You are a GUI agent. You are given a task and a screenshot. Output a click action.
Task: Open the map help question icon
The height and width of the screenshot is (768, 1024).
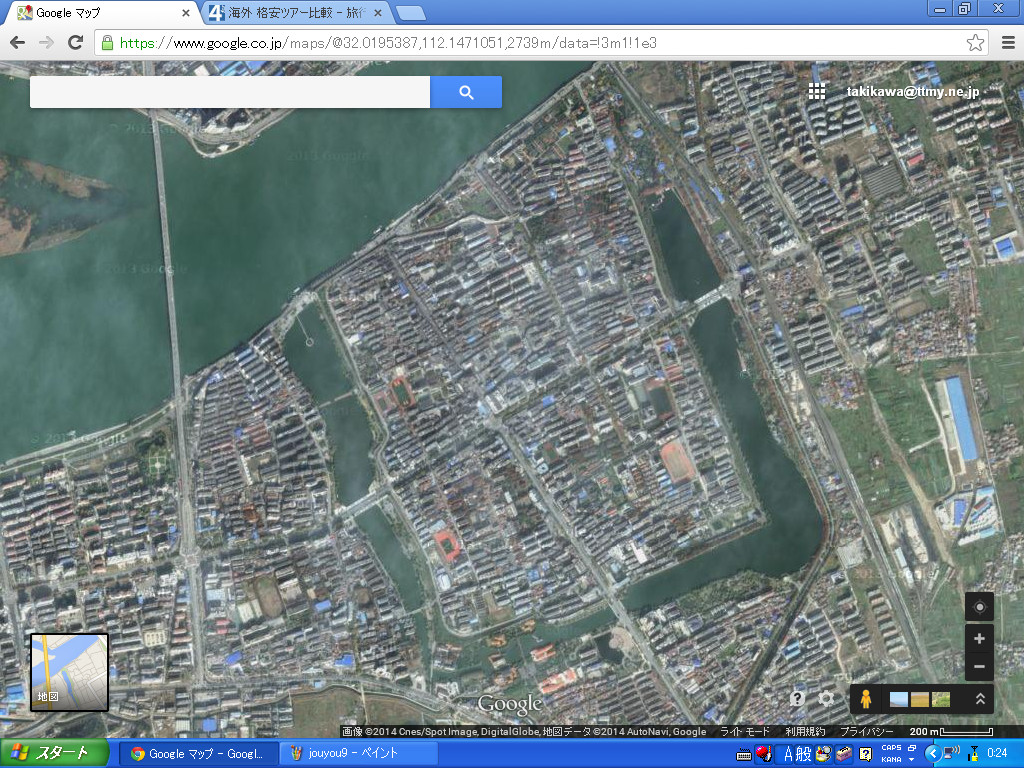tap(797, 698)
